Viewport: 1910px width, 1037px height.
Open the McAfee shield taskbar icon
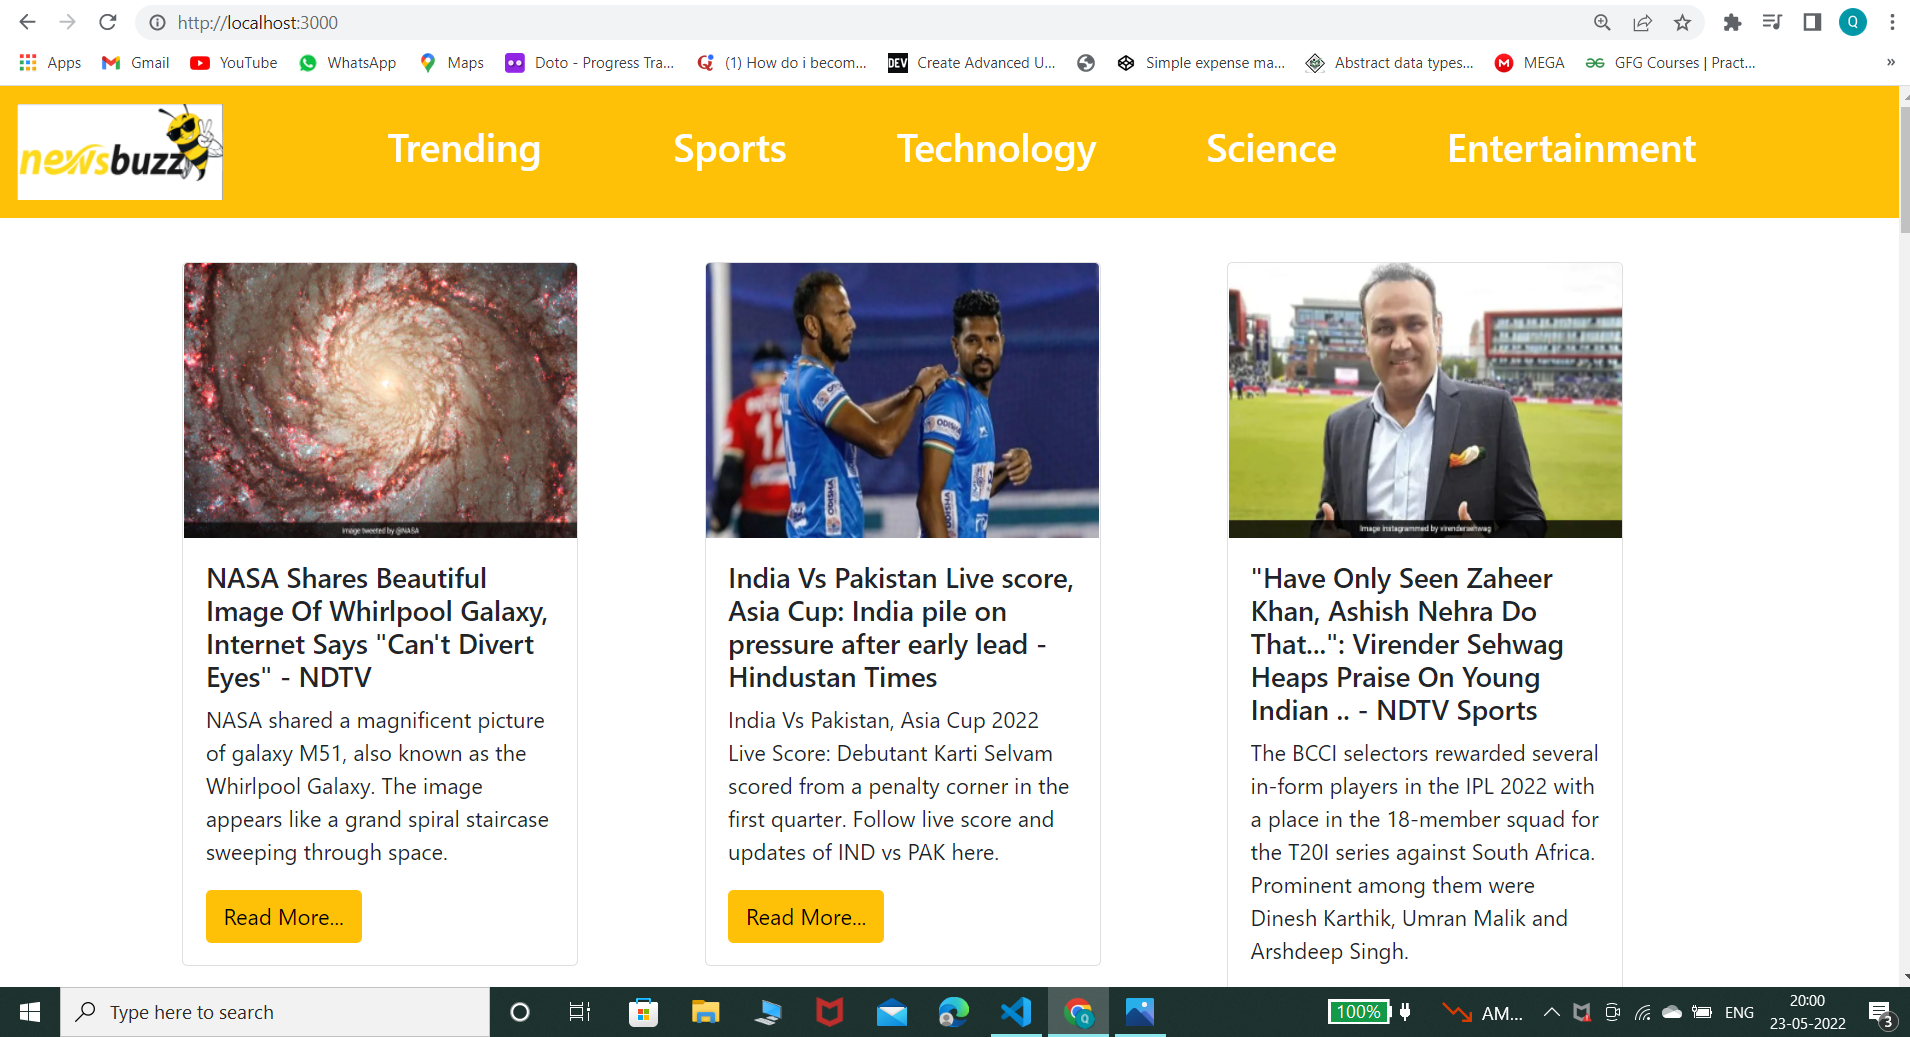tap(829, 1012)
